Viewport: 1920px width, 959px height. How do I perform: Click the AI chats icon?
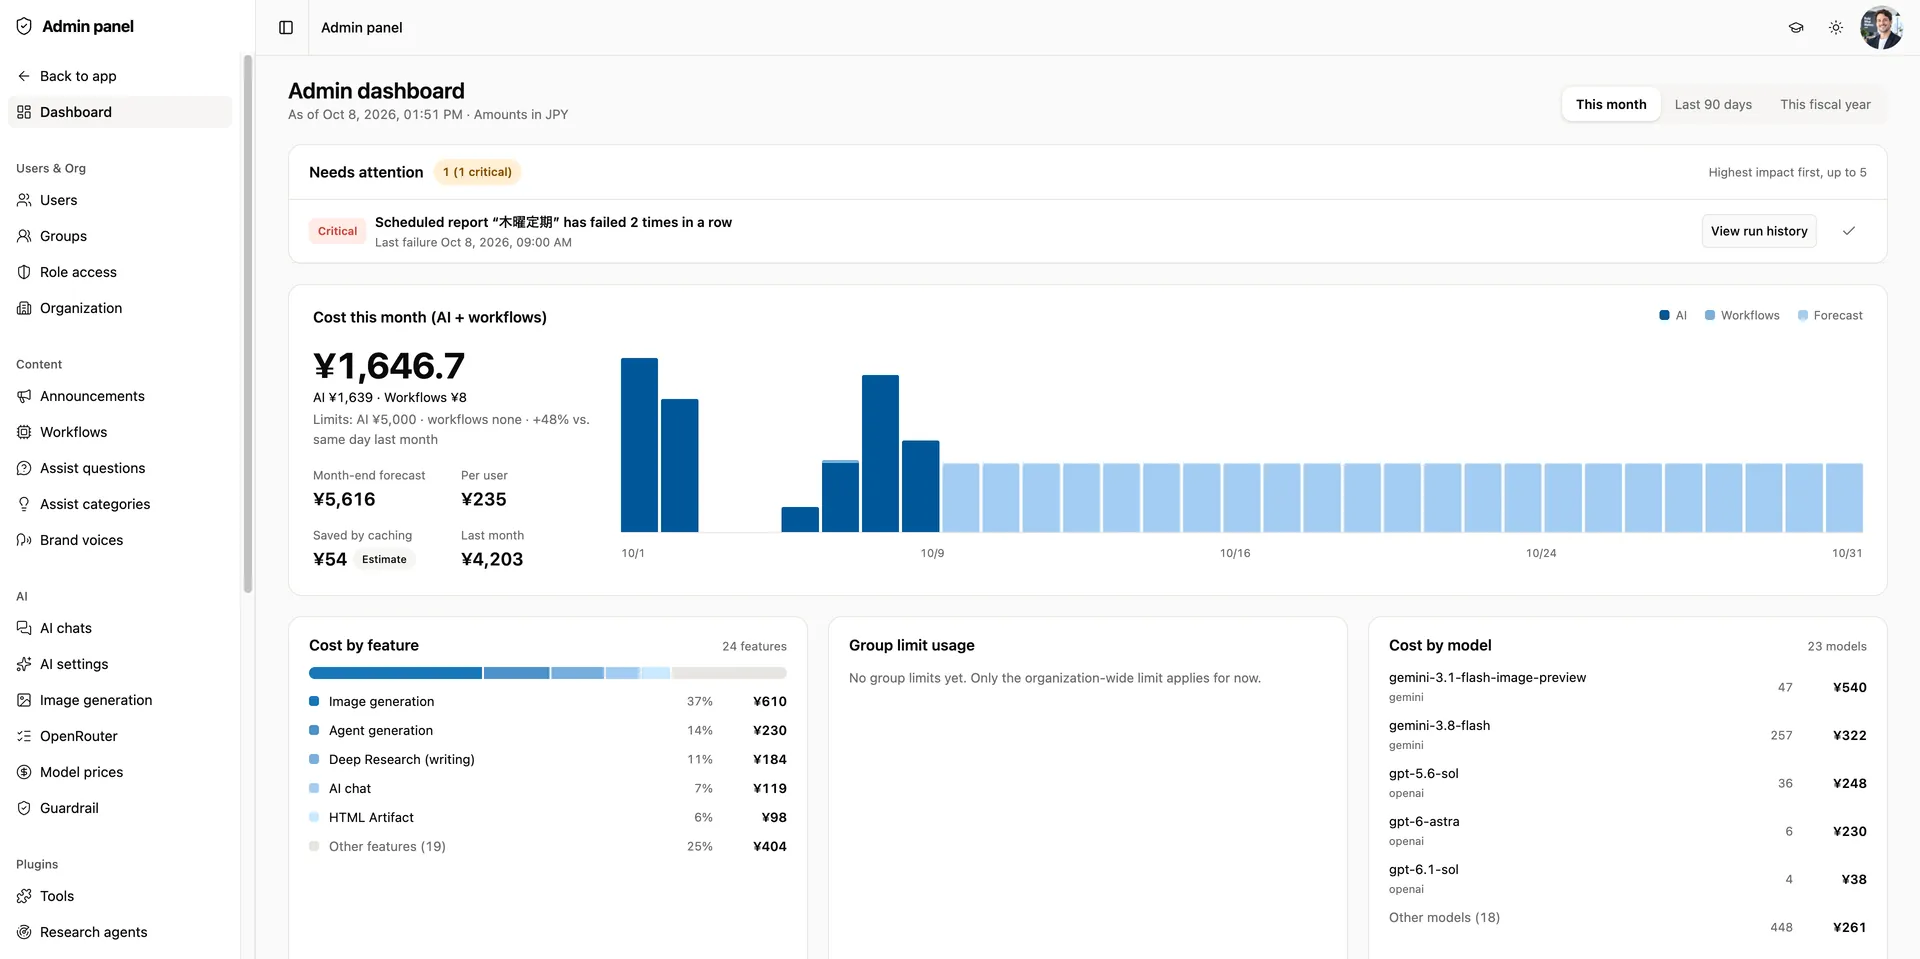pyautogui.click(x=24, y=628)
